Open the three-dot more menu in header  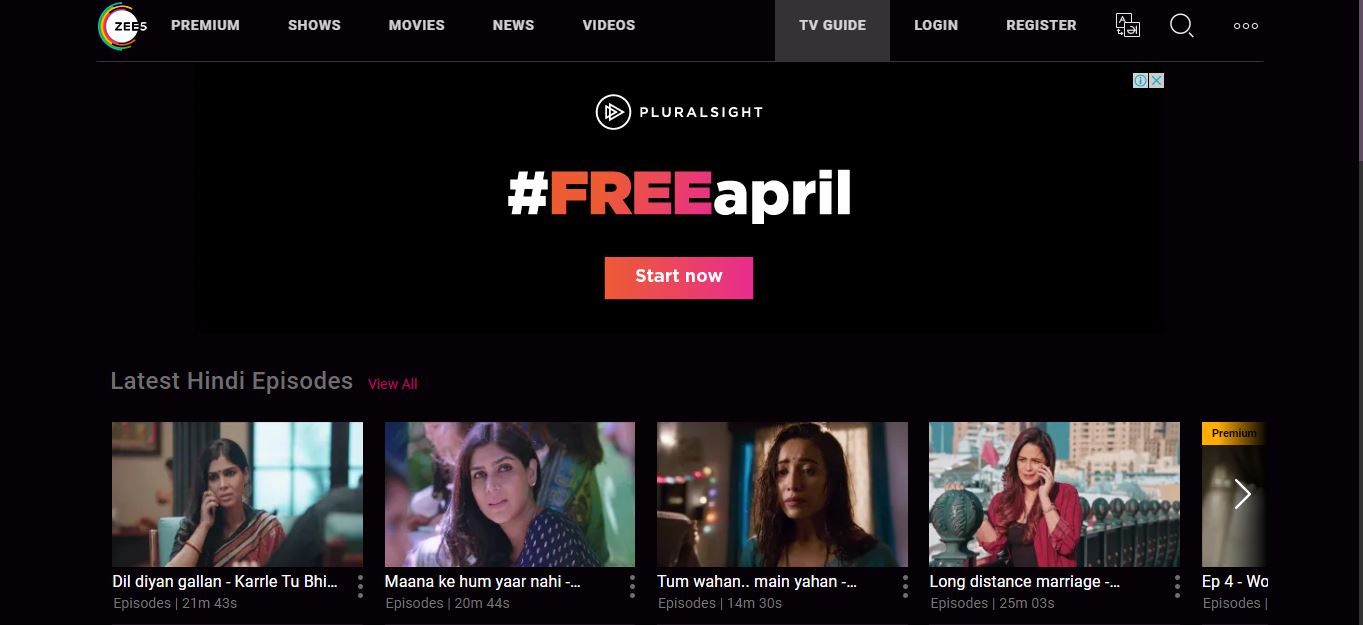pyautogui.click(x=1246, y=26)
